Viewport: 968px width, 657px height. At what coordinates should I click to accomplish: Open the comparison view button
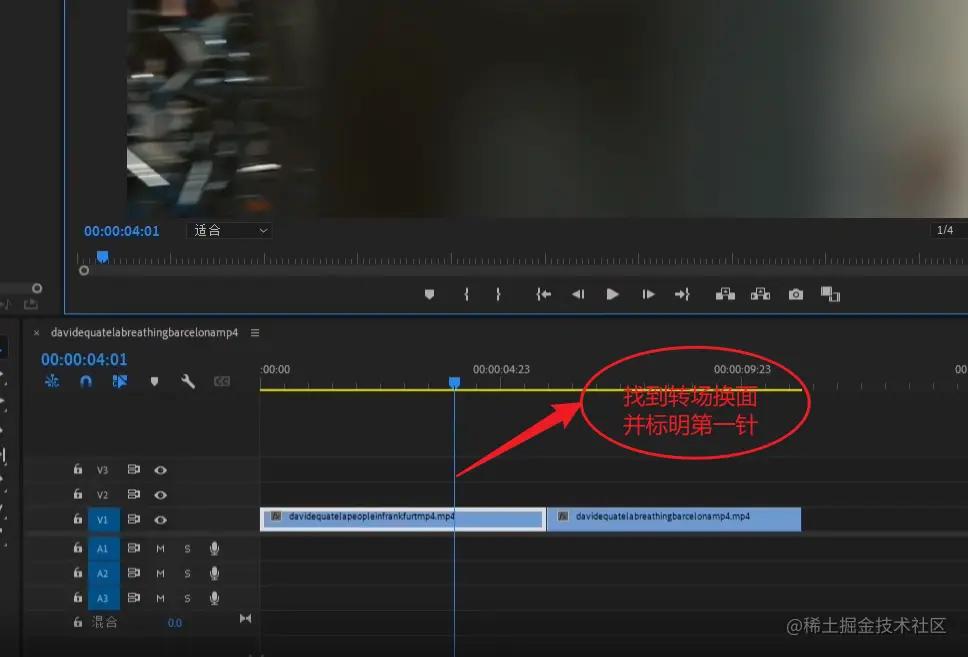(x=830, y=295)
